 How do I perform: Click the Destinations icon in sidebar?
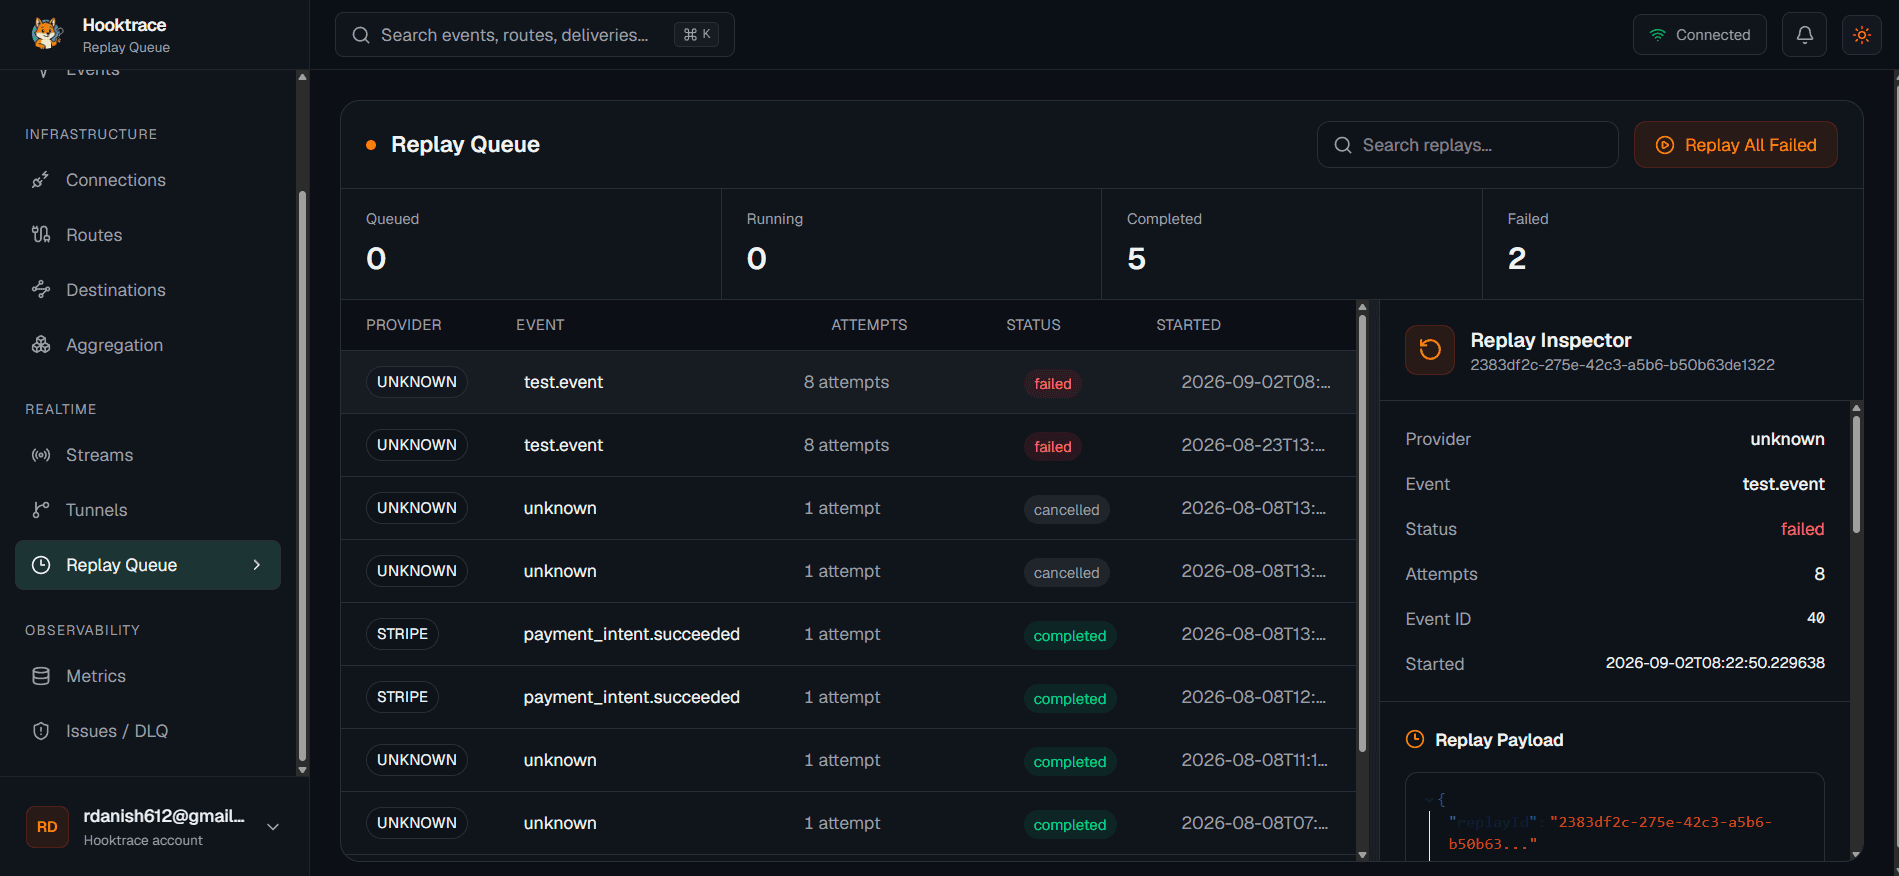pos(41,290)
